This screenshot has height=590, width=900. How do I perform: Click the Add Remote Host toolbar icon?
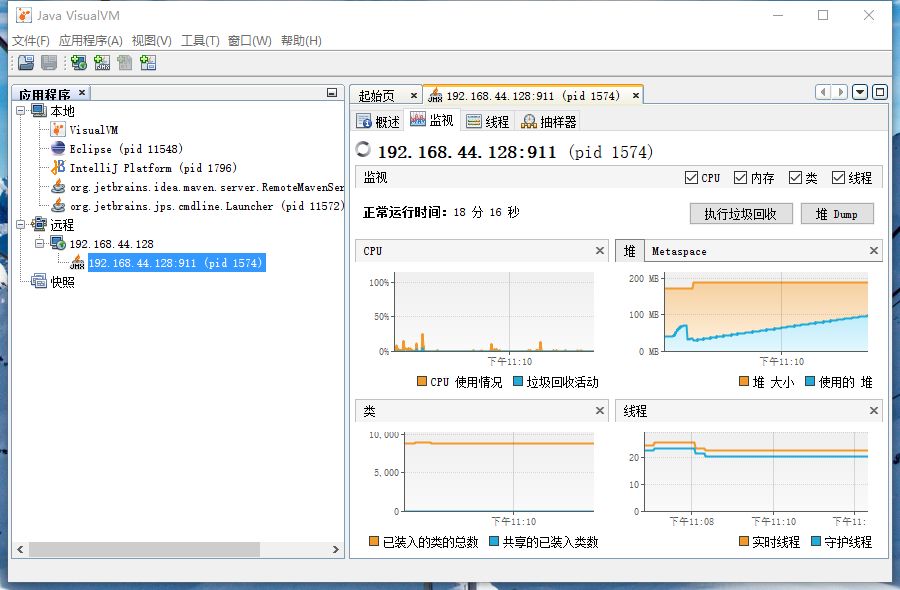coord(78,63)
